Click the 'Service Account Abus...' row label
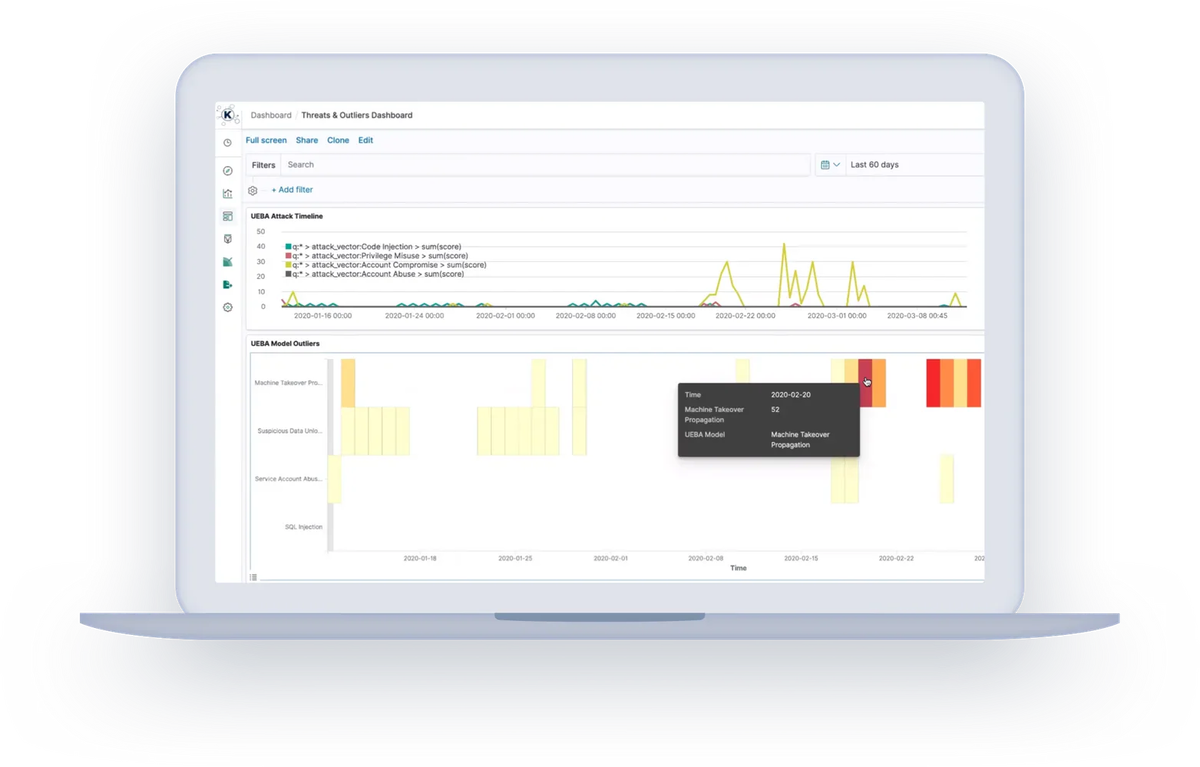 [289, 479]
